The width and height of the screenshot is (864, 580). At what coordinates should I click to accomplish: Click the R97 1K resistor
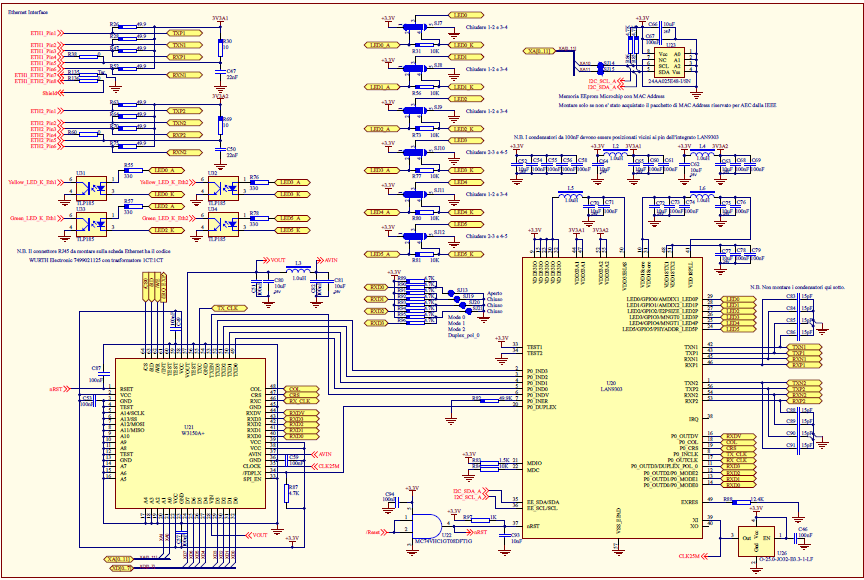[x=481, y=520]
